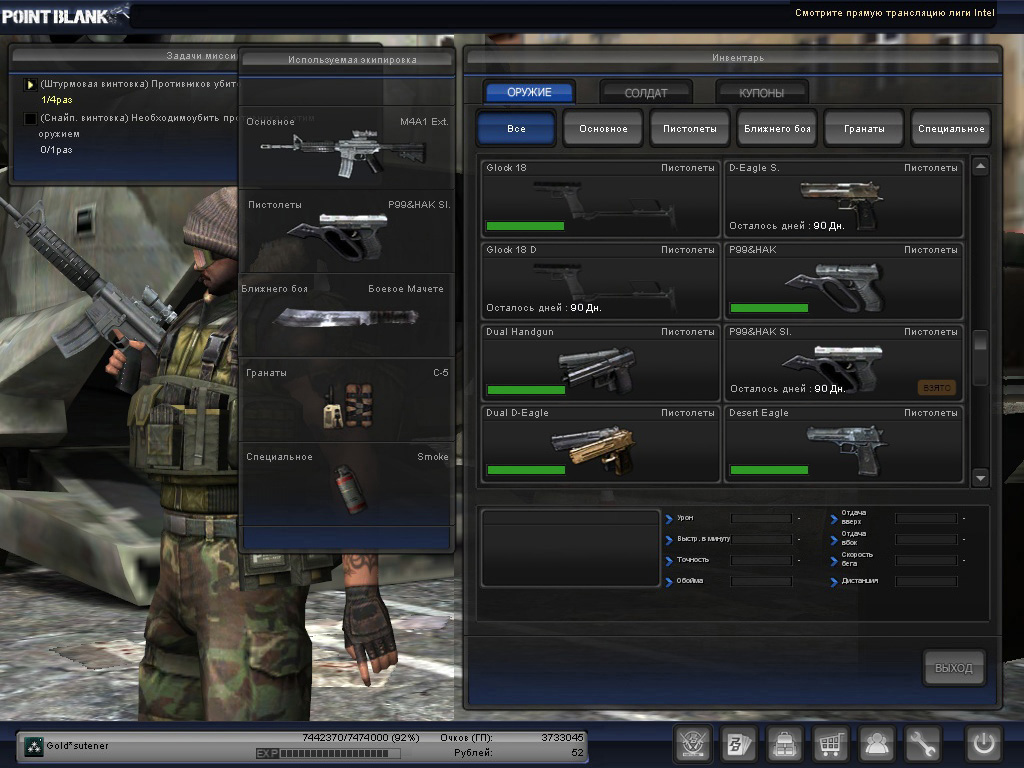Viewport: 1024px width, 768px height.
Task: Open the backpack inventory icon
Action: (x=784, y=743)
